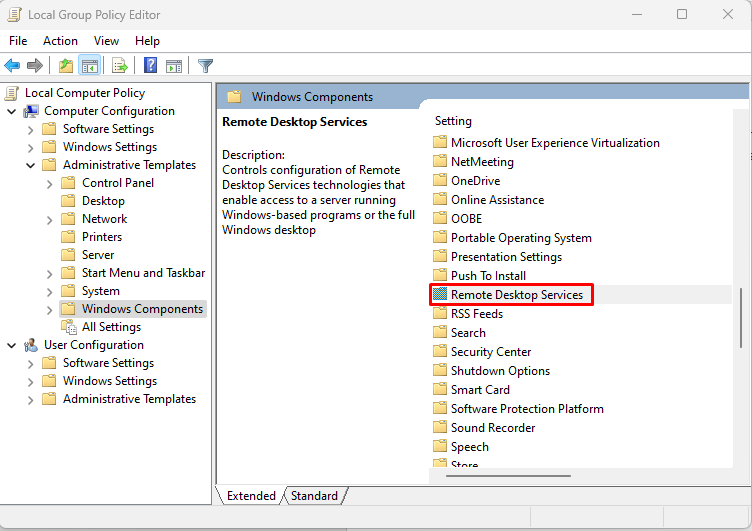Click the OneDrive folder icon
Screen dimensions: 752x531
[x=440, y=180]
